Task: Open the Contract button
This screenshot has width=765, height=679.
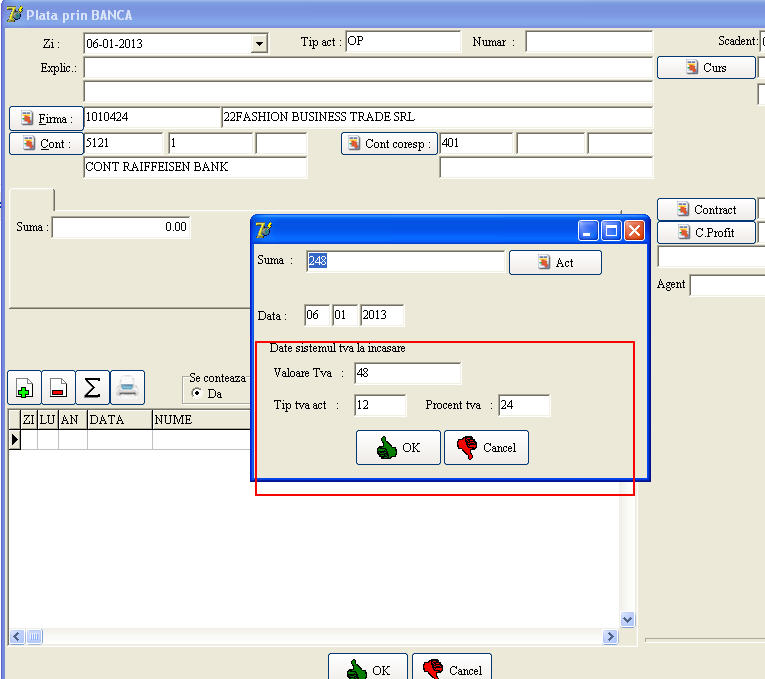Action: point(706,210)
